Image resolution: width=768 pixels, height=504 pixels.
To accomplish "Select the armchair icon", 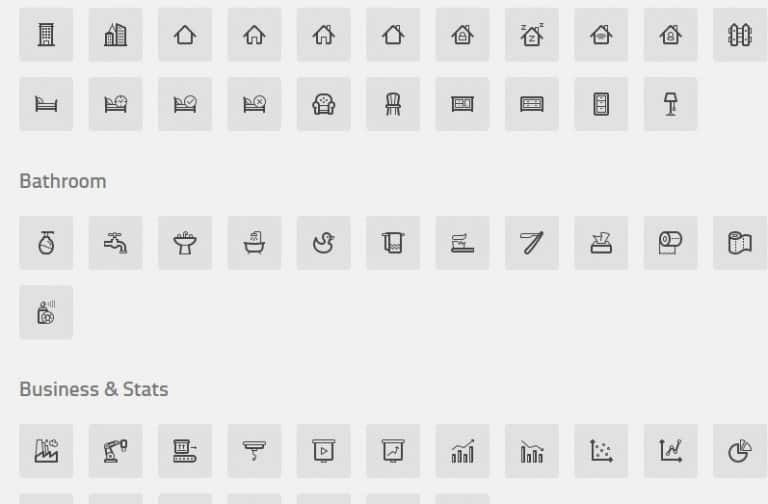I will coord(323,104).
